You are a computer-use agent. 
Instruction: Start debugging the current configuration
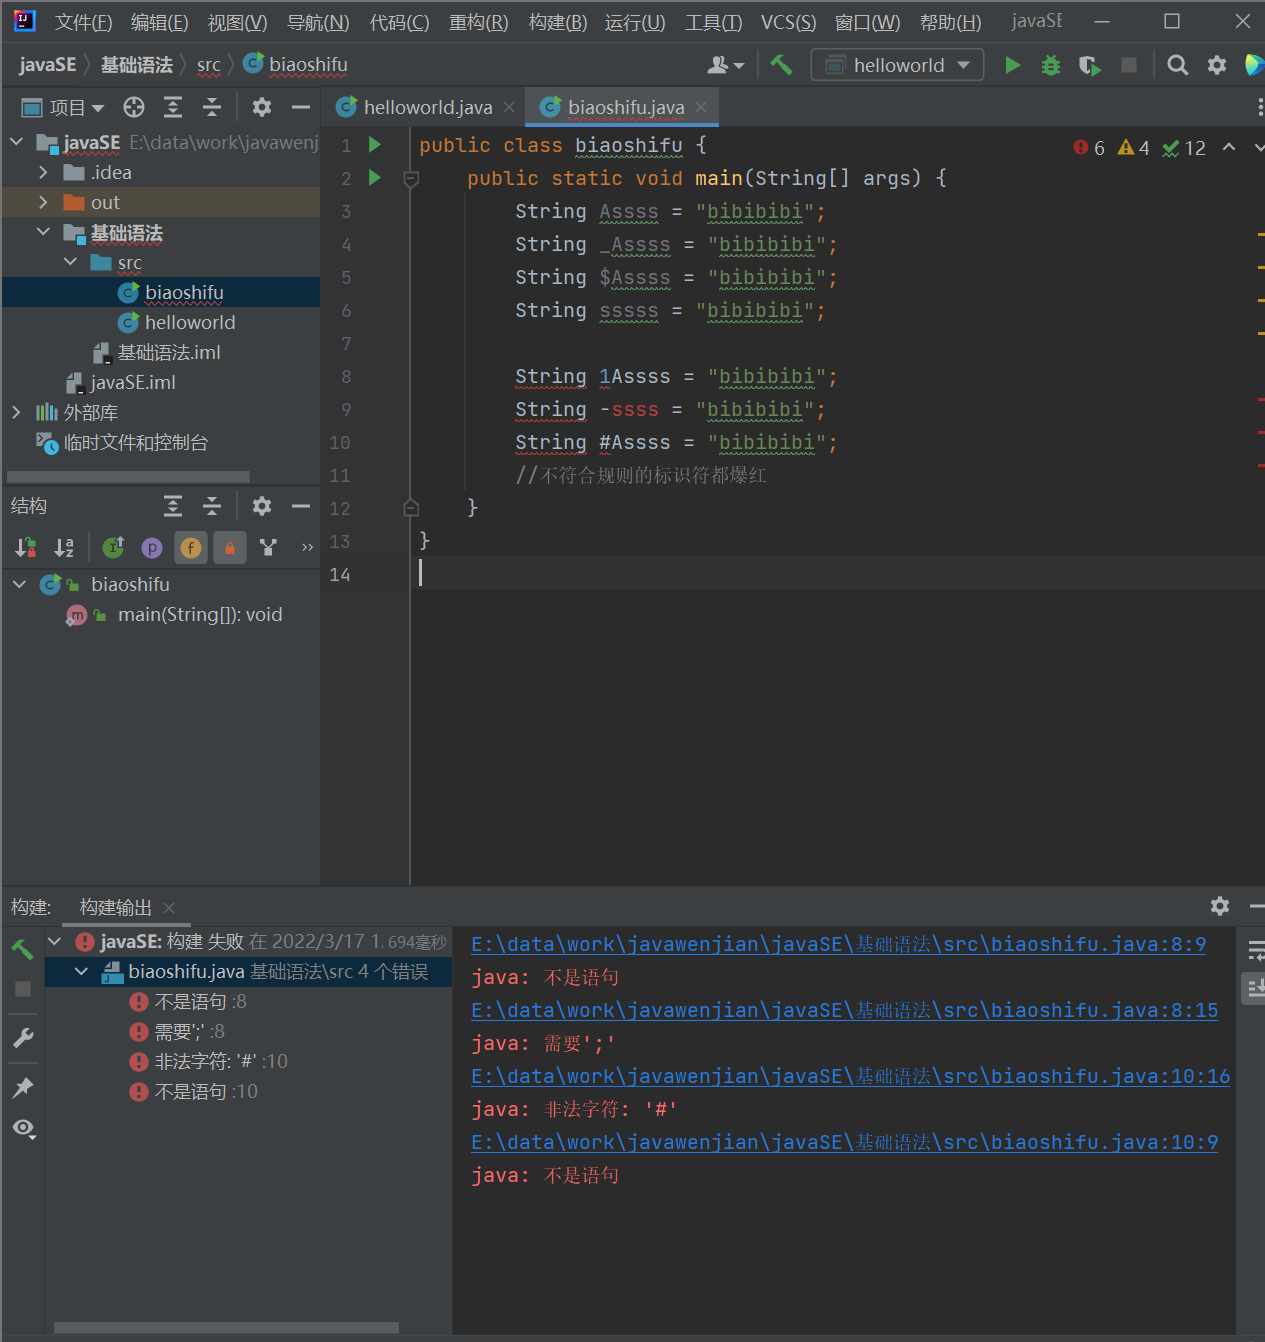tap(1050, 64)
